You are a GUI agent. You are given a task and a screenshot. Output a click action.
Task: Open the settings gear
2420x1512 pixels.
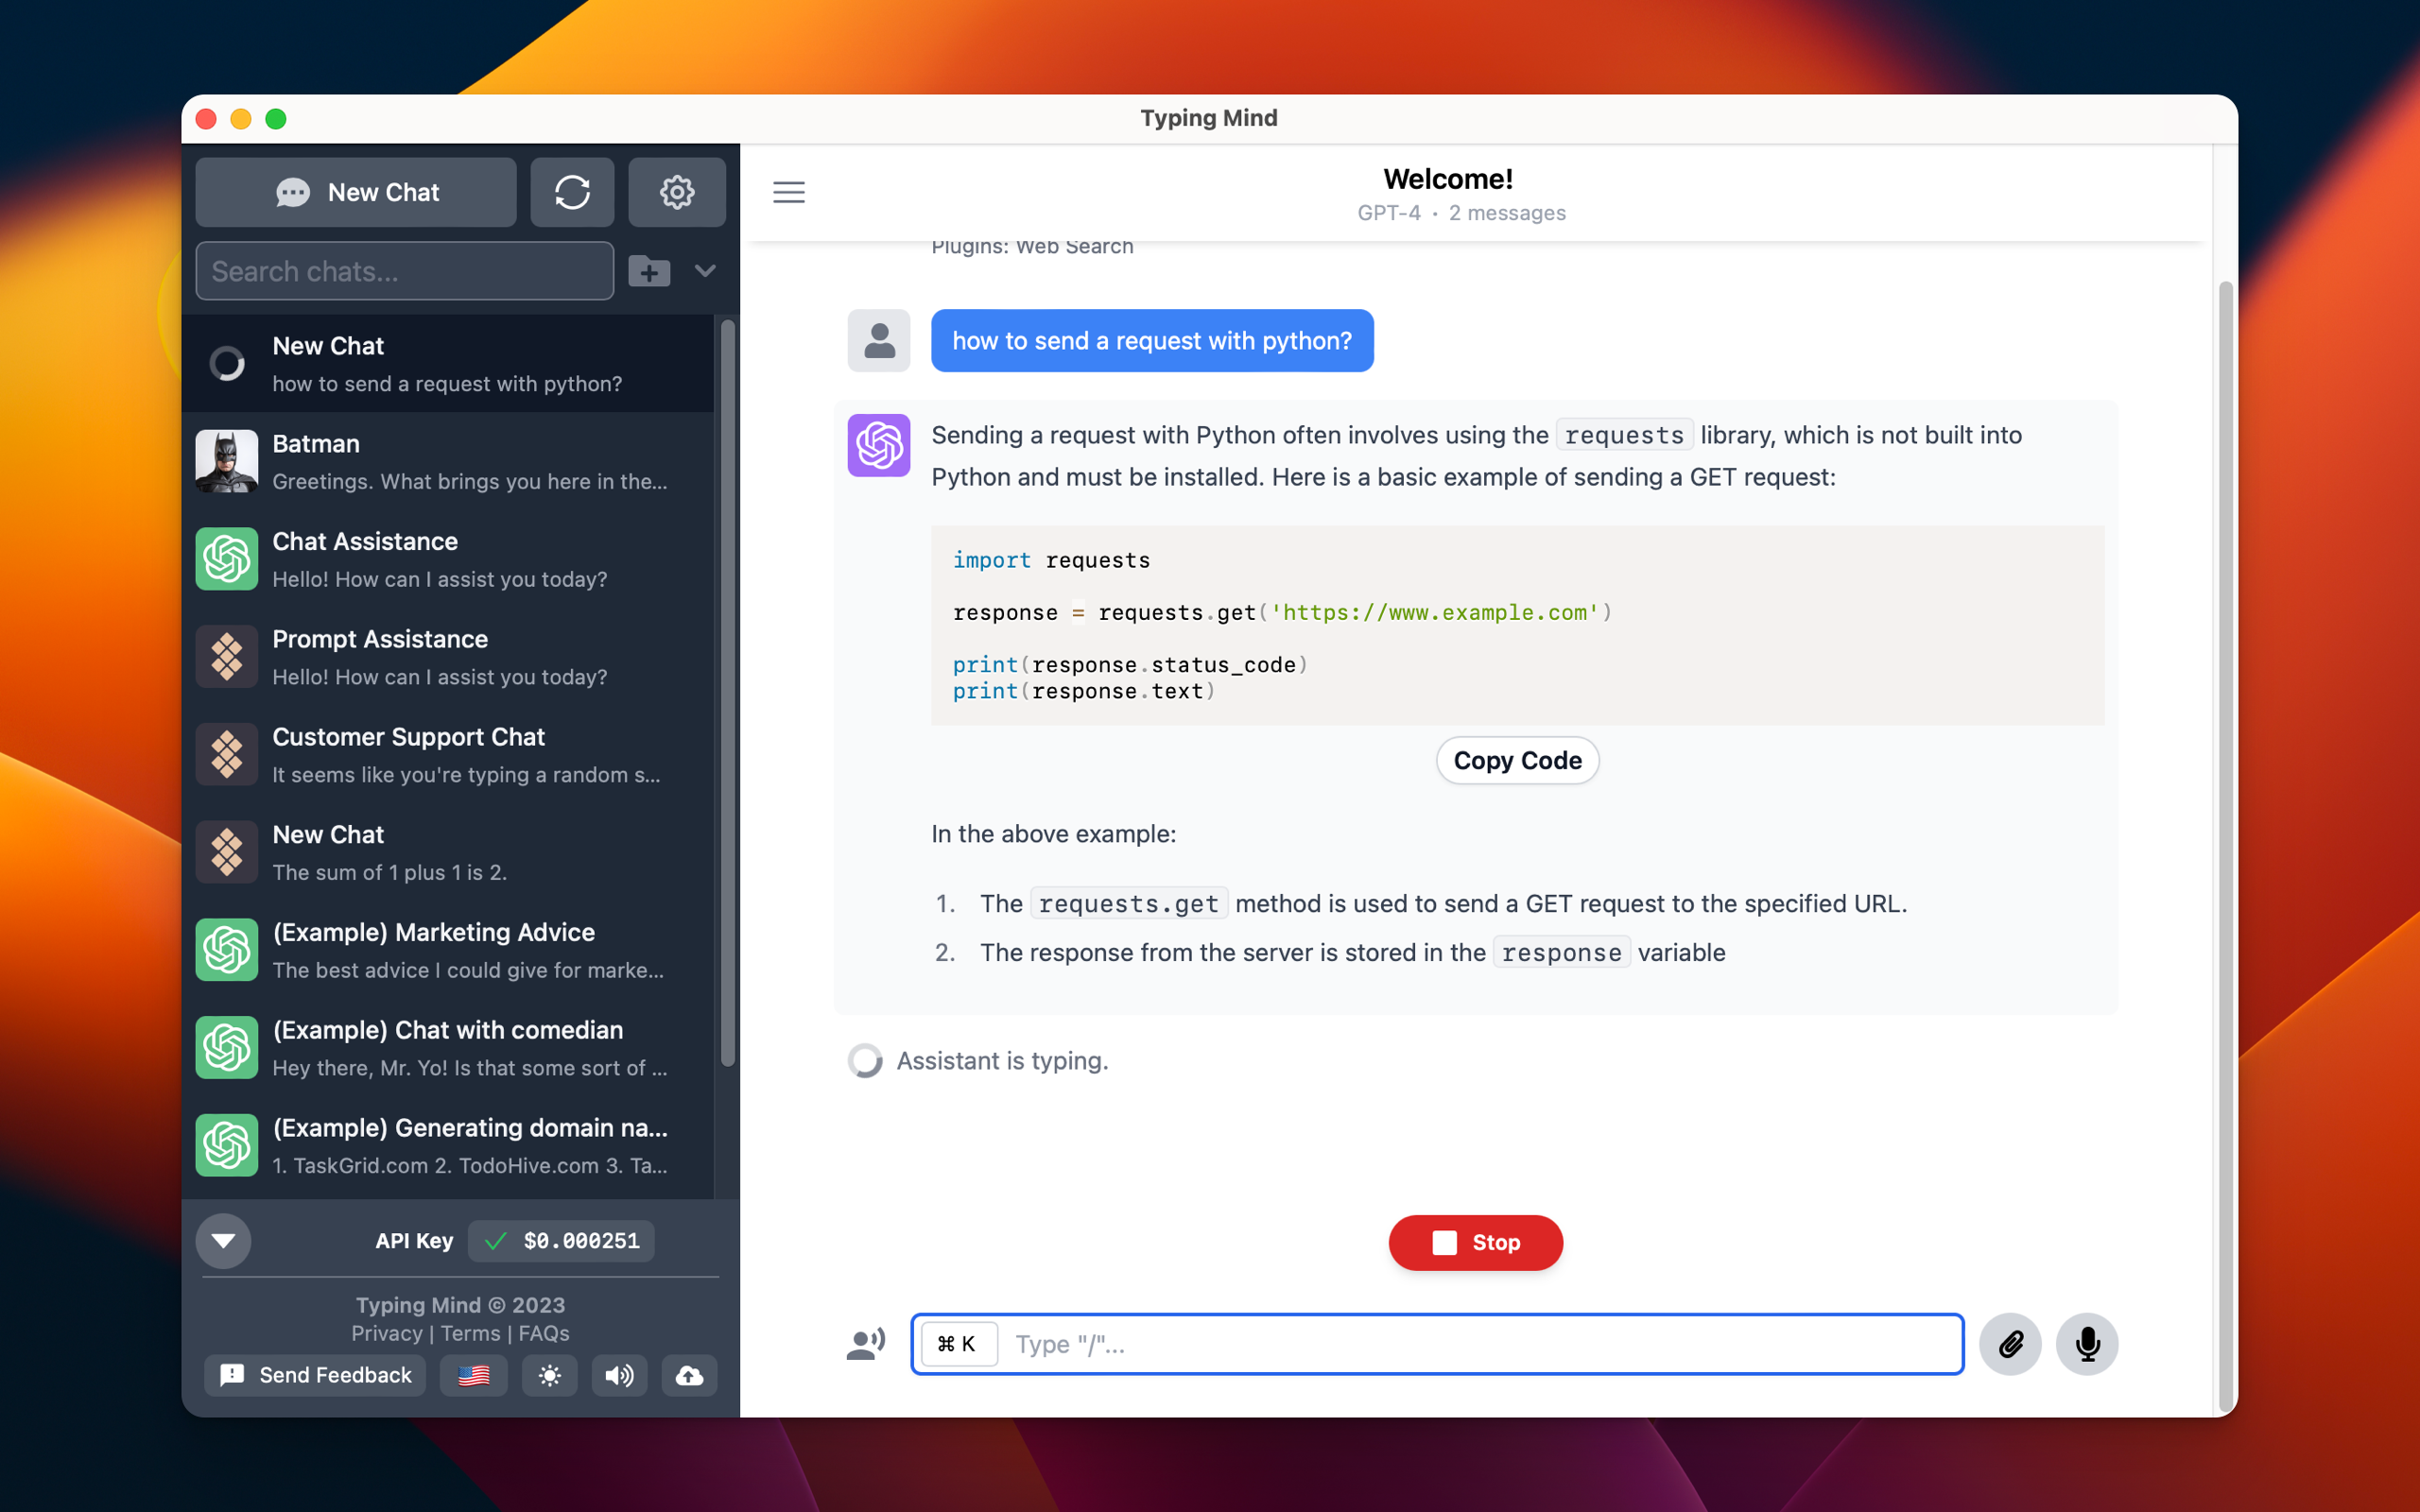point(677,192)
